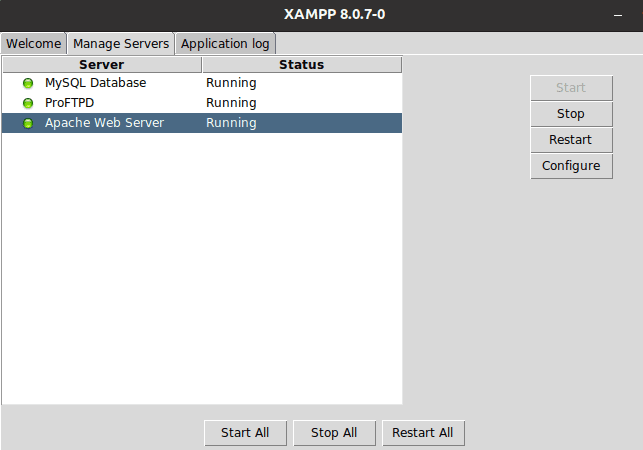
Task: Click the Start All button
Action: click(245, 433)
